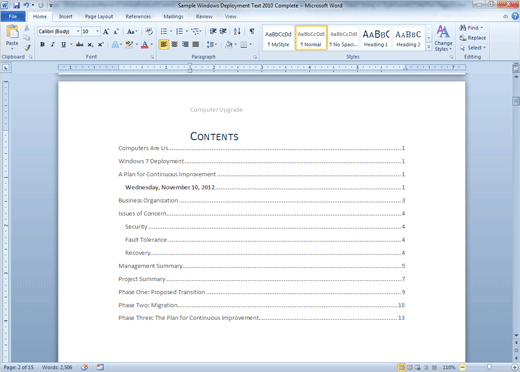Apply strikethrough formatting

[80, 44]
